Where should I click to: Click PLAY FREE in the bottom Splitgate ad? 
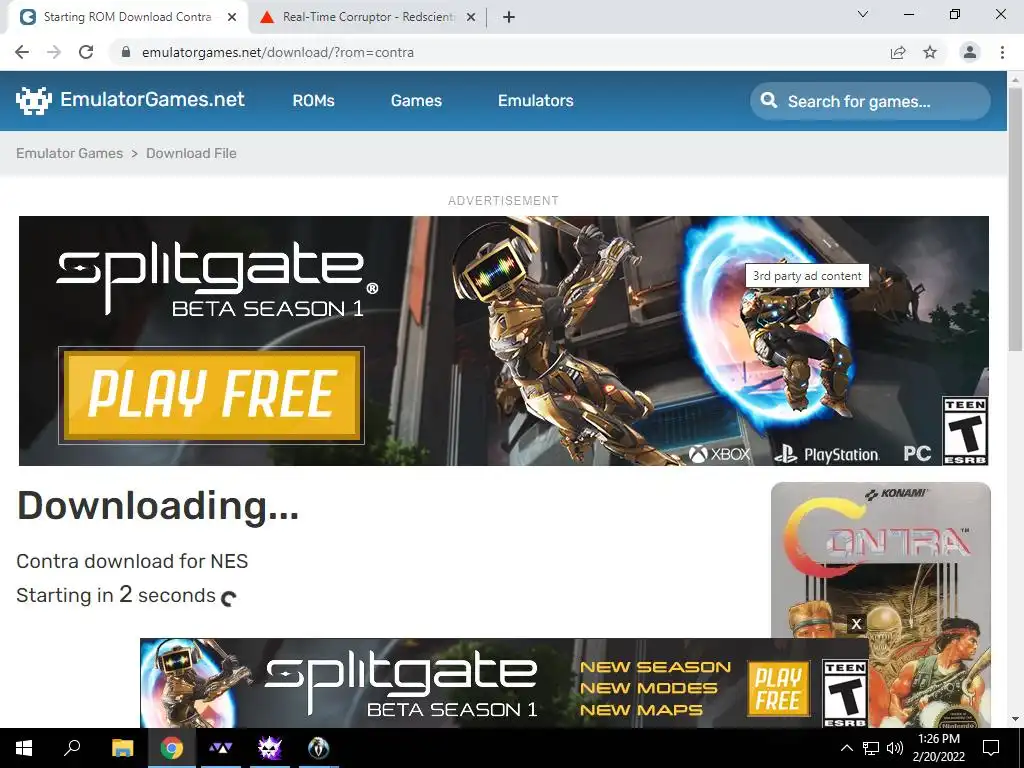pos(778,688)
